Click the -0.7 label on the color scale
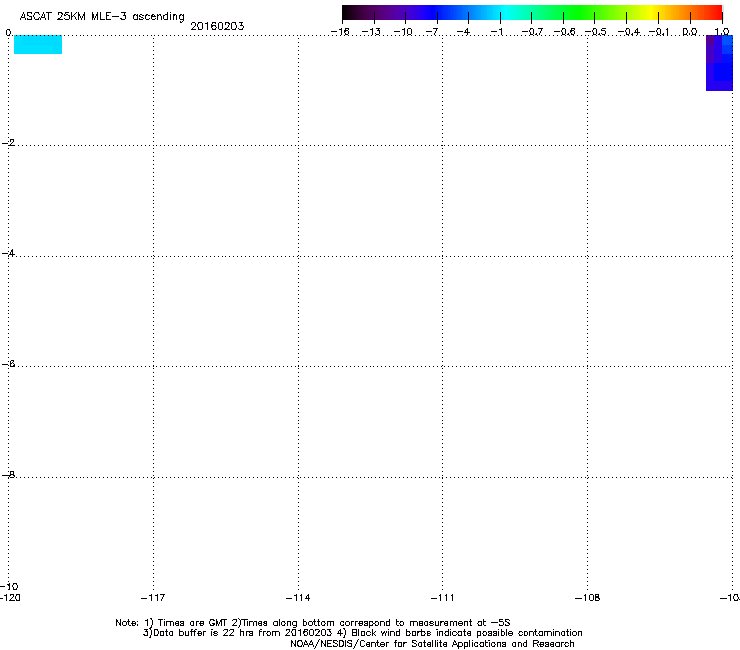The height and width of the screenshot is (650, 740). click(532, 32)
